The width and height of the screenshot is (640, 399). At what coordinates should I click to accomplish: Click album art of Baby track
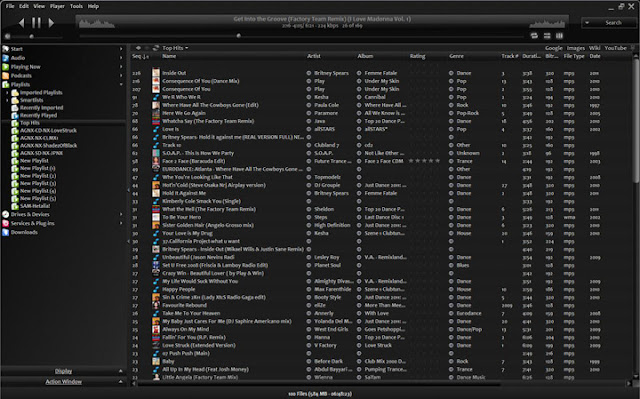(156, 361)
